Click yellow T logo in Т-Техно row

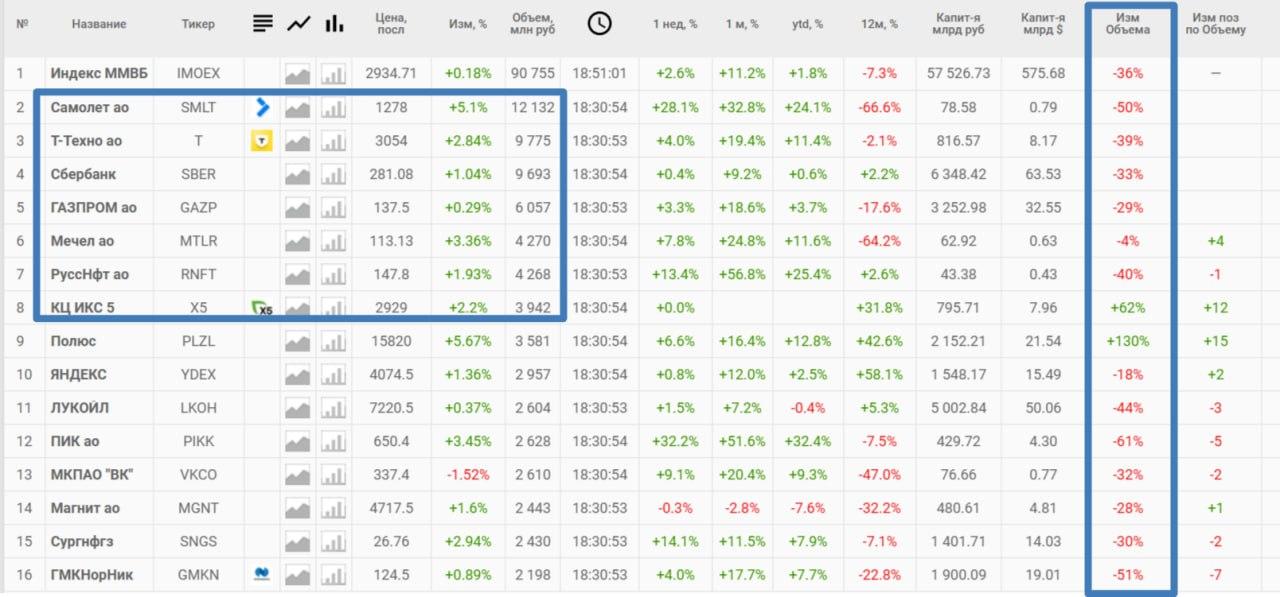click(x=261, y=141)
